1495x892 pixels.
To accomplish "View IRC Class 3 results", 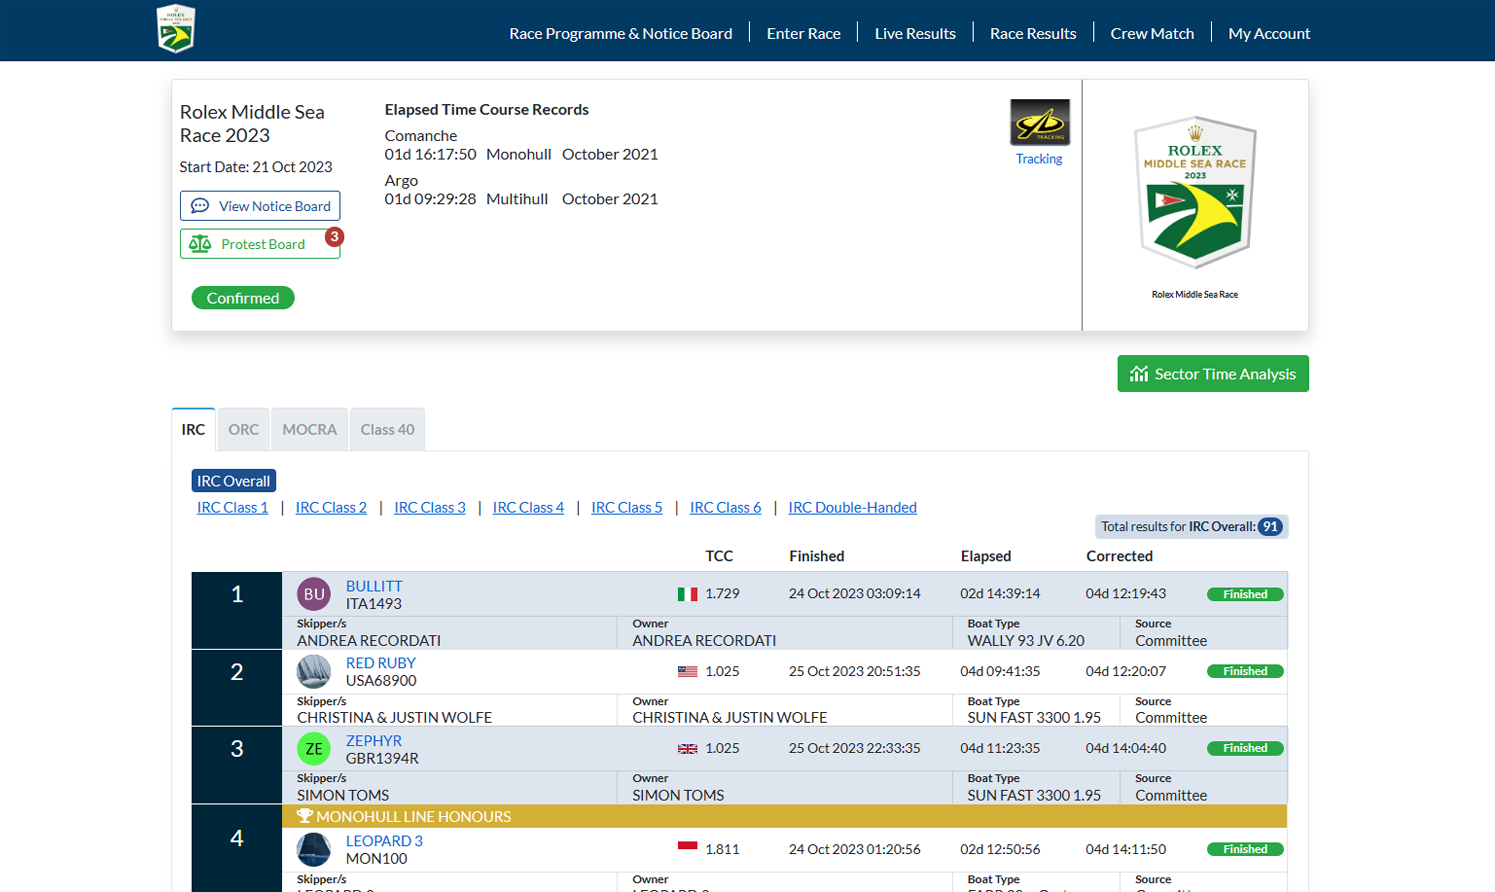I will [430, 507].
